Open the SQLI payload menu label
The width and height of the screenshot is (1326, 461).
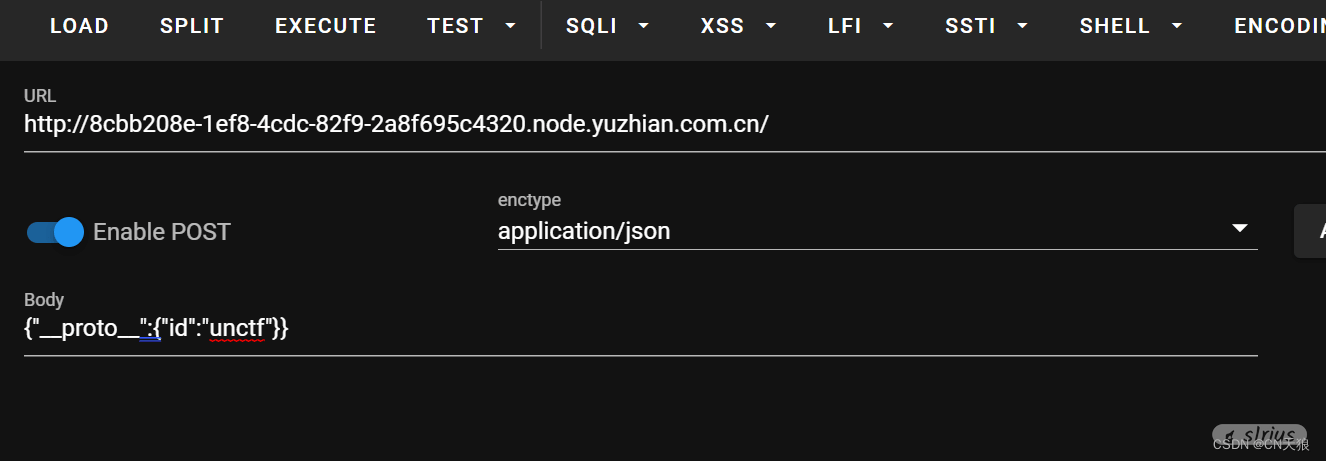coord(591,26)
